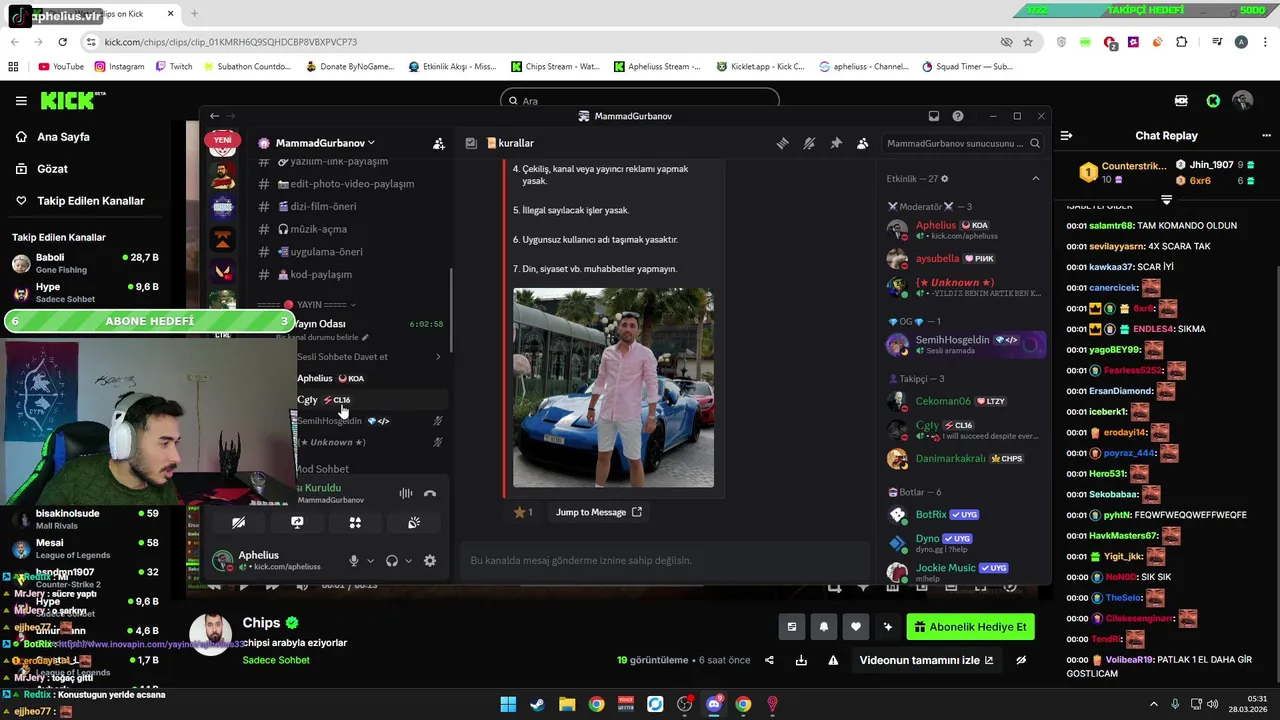This screenshot has width=1280, height=720.
Task: Open the Kick hamburger menu
Action: (x=21, y=101)
